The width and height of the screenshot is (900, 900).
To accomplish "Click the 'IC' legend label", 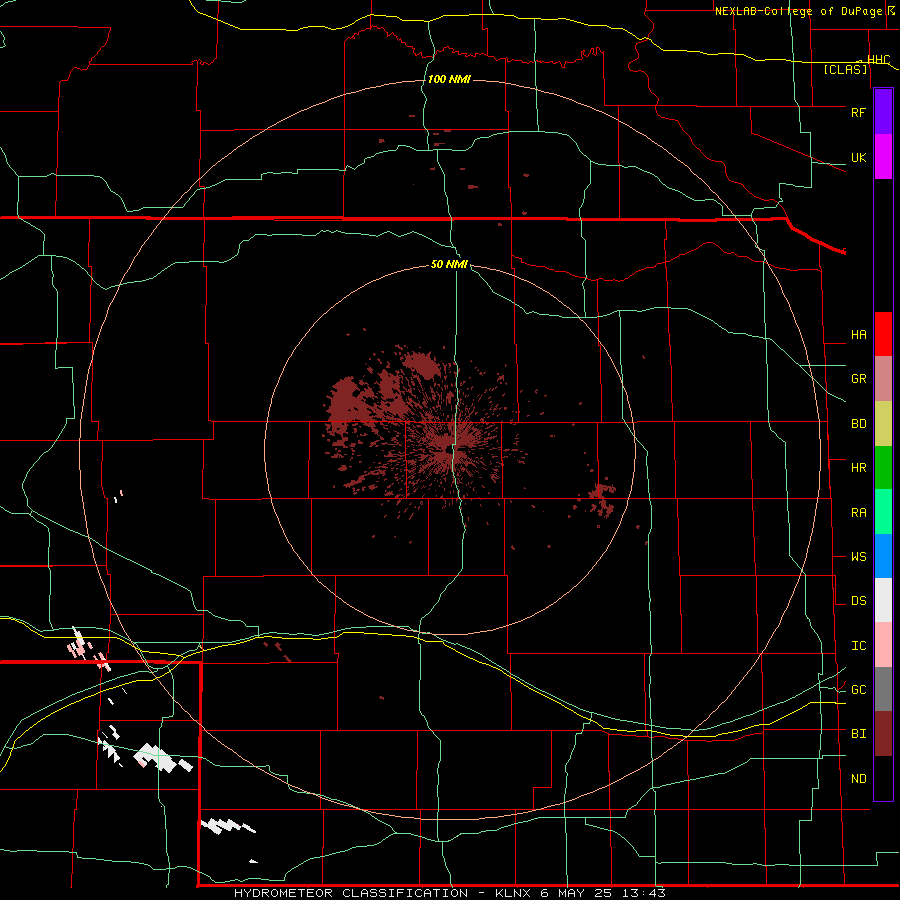I will 858,646.
